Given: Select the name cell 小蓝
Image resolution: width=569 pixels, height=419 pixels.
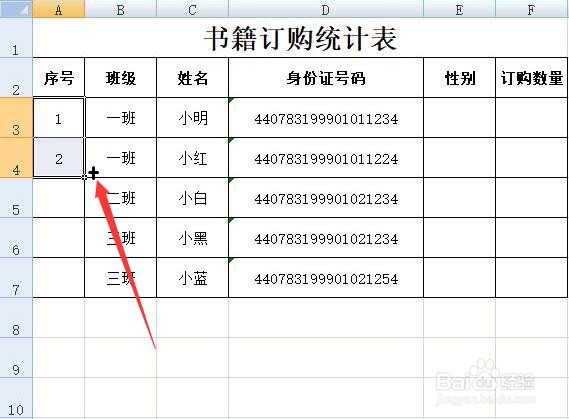Looking at the screenshot, I should pos(192,278).
